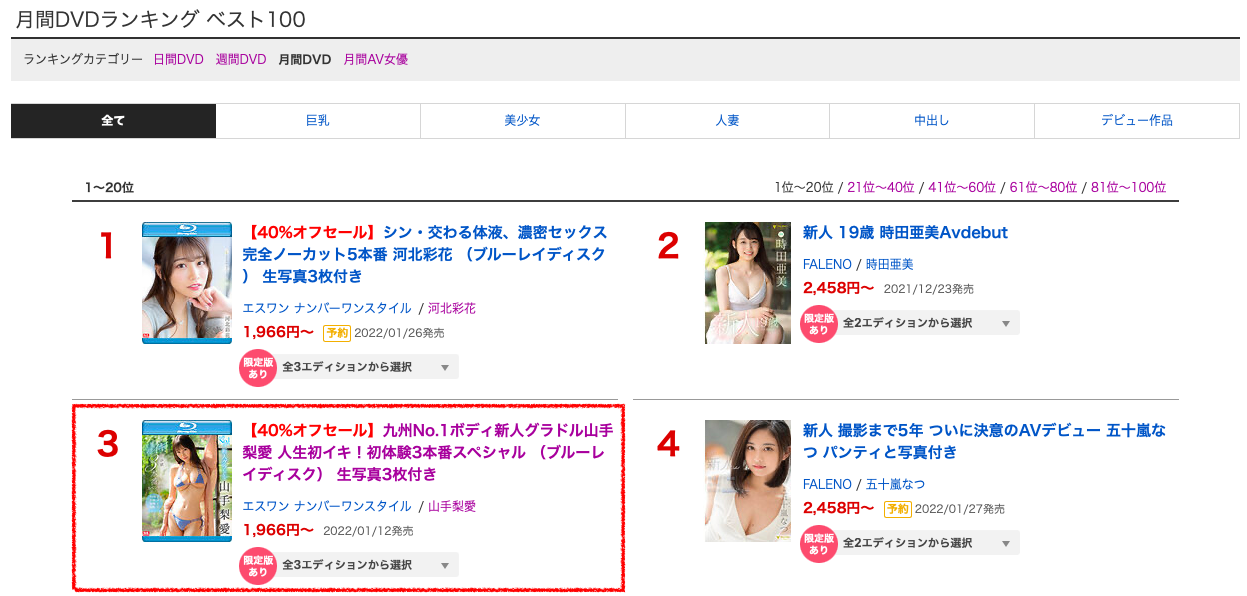Open the rank 4 product cover thumbnail
This screenshot has width=1247, height=596.
tap(747, 481)
